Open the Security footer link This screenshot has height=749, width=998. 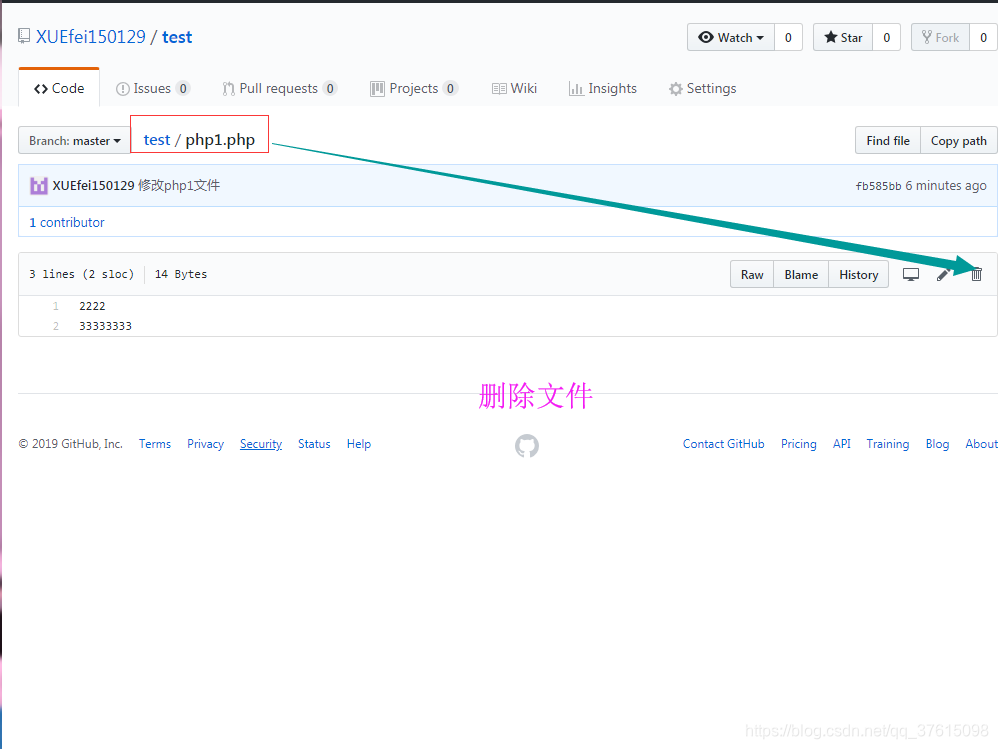(x=260, y=444)
